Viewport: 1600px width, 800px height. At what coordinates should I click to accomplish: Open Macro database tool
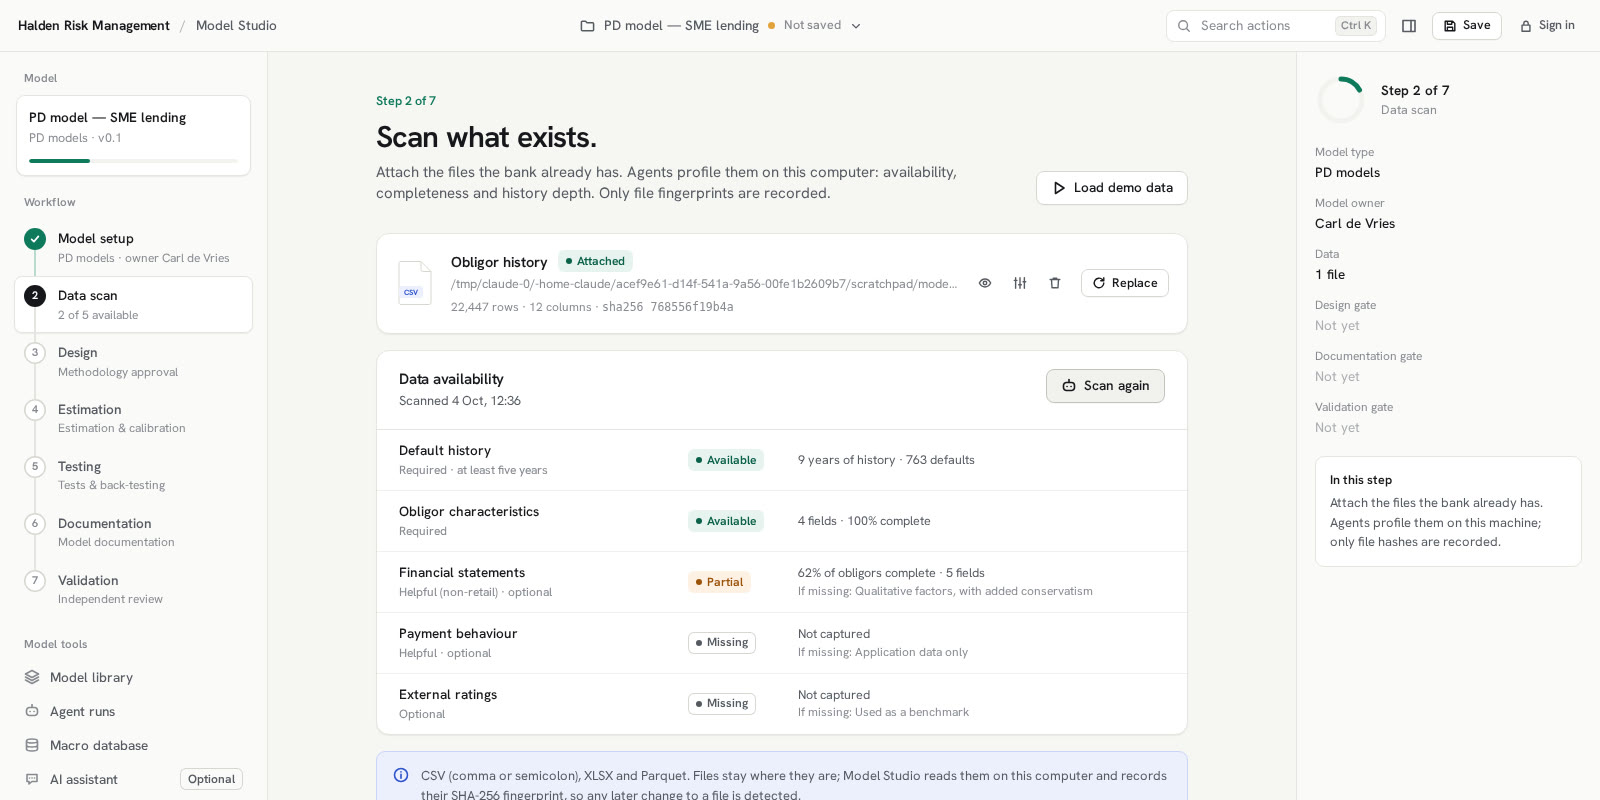pos(134,745)
